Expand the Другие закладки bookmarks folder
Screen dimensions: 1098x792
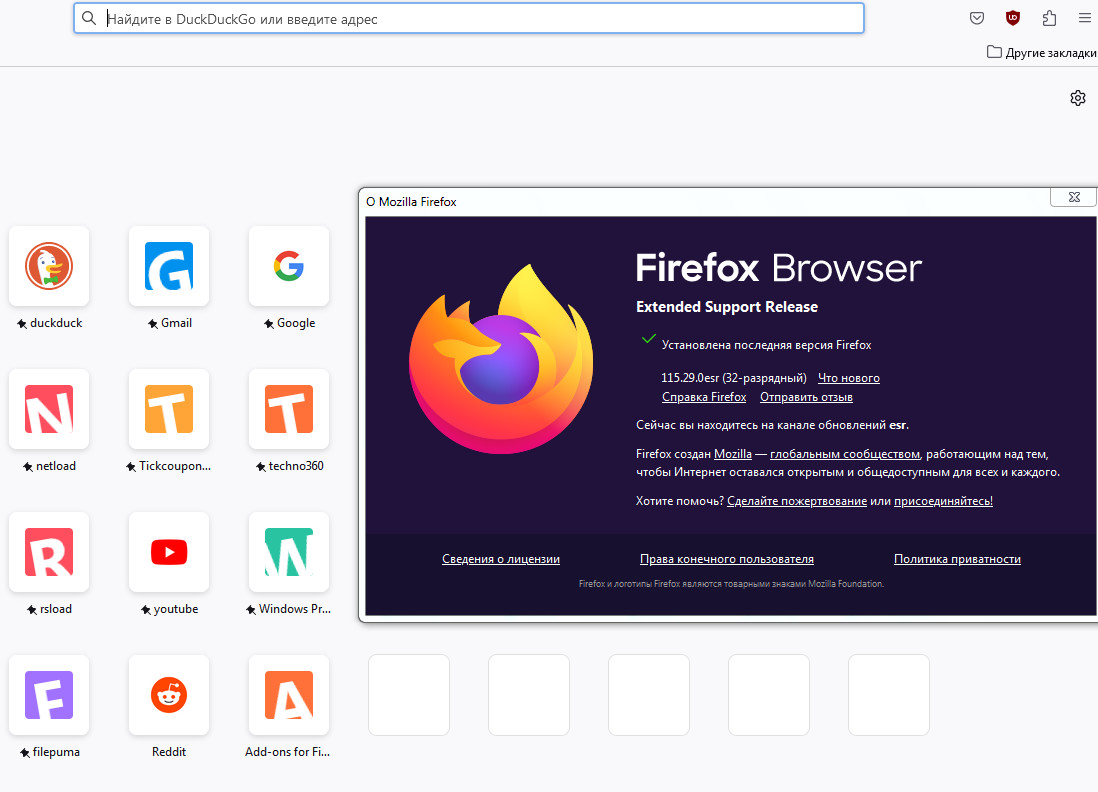tap(1040, 52)
